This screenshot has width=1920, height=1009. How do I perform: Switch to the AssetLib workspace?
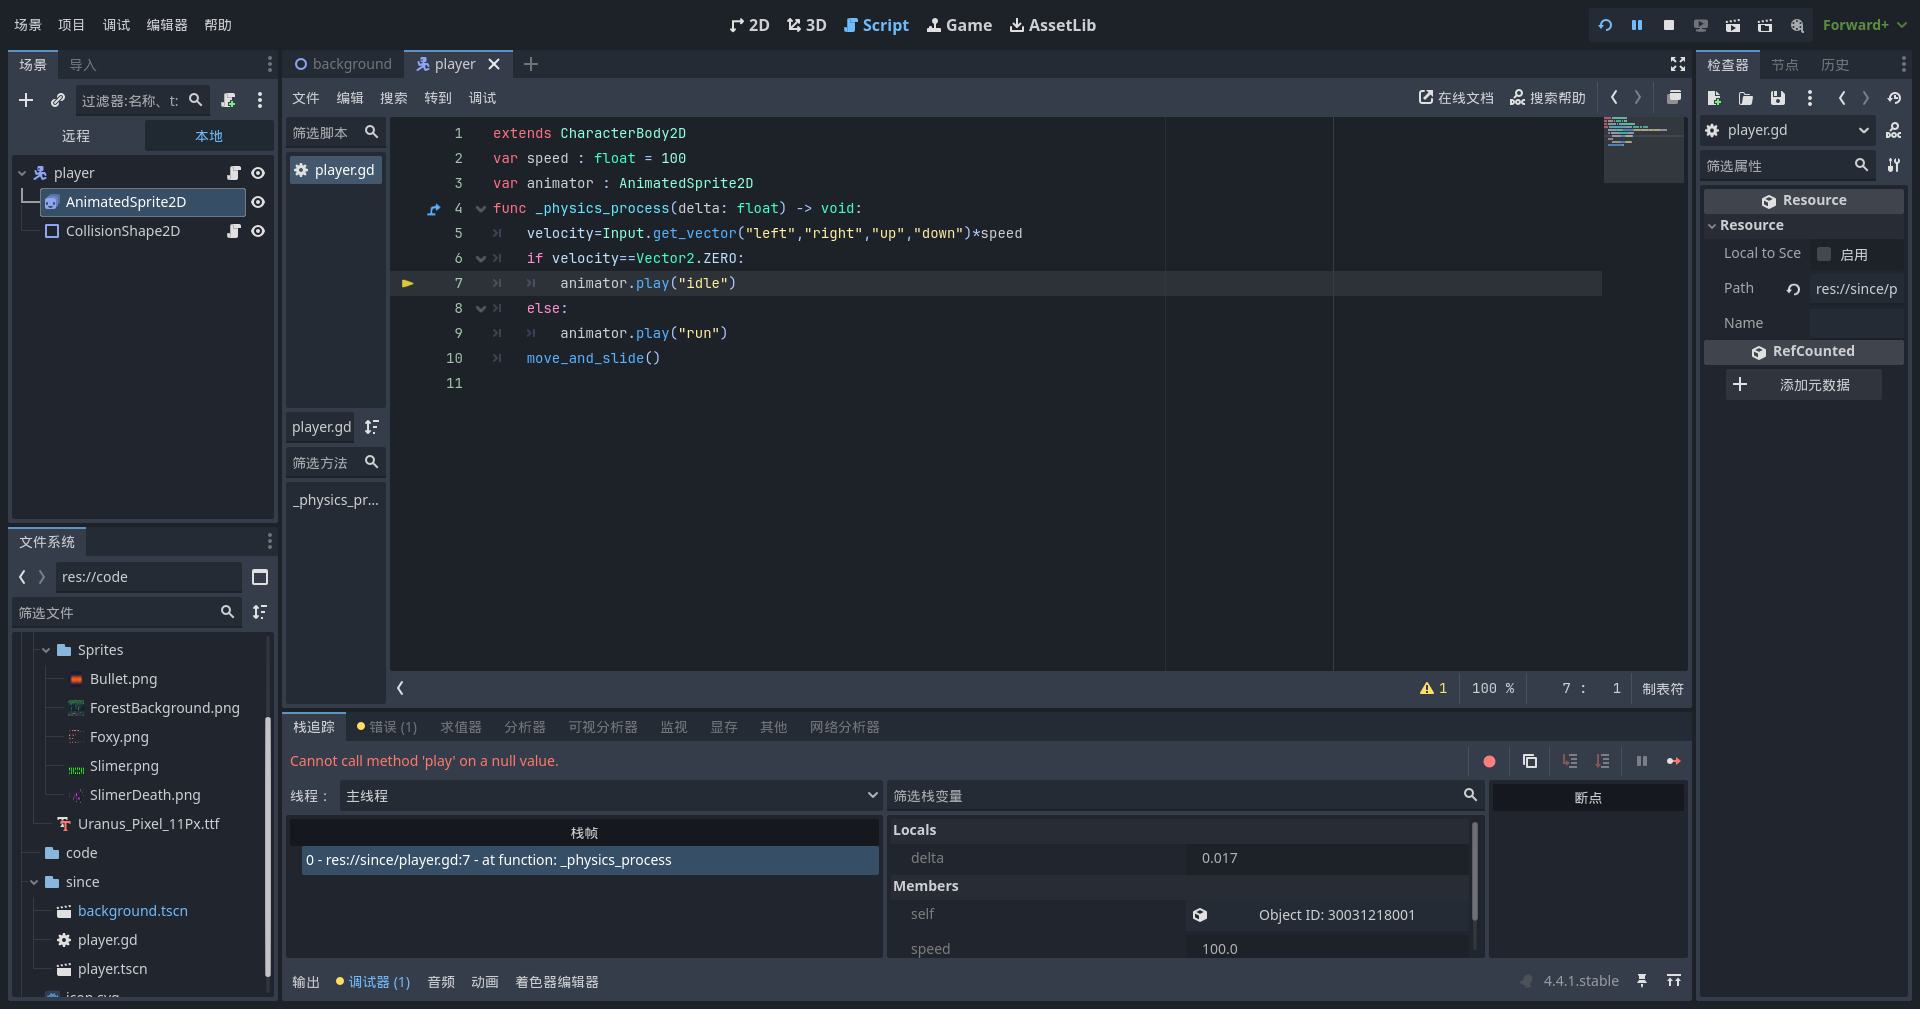(1053, 25)
